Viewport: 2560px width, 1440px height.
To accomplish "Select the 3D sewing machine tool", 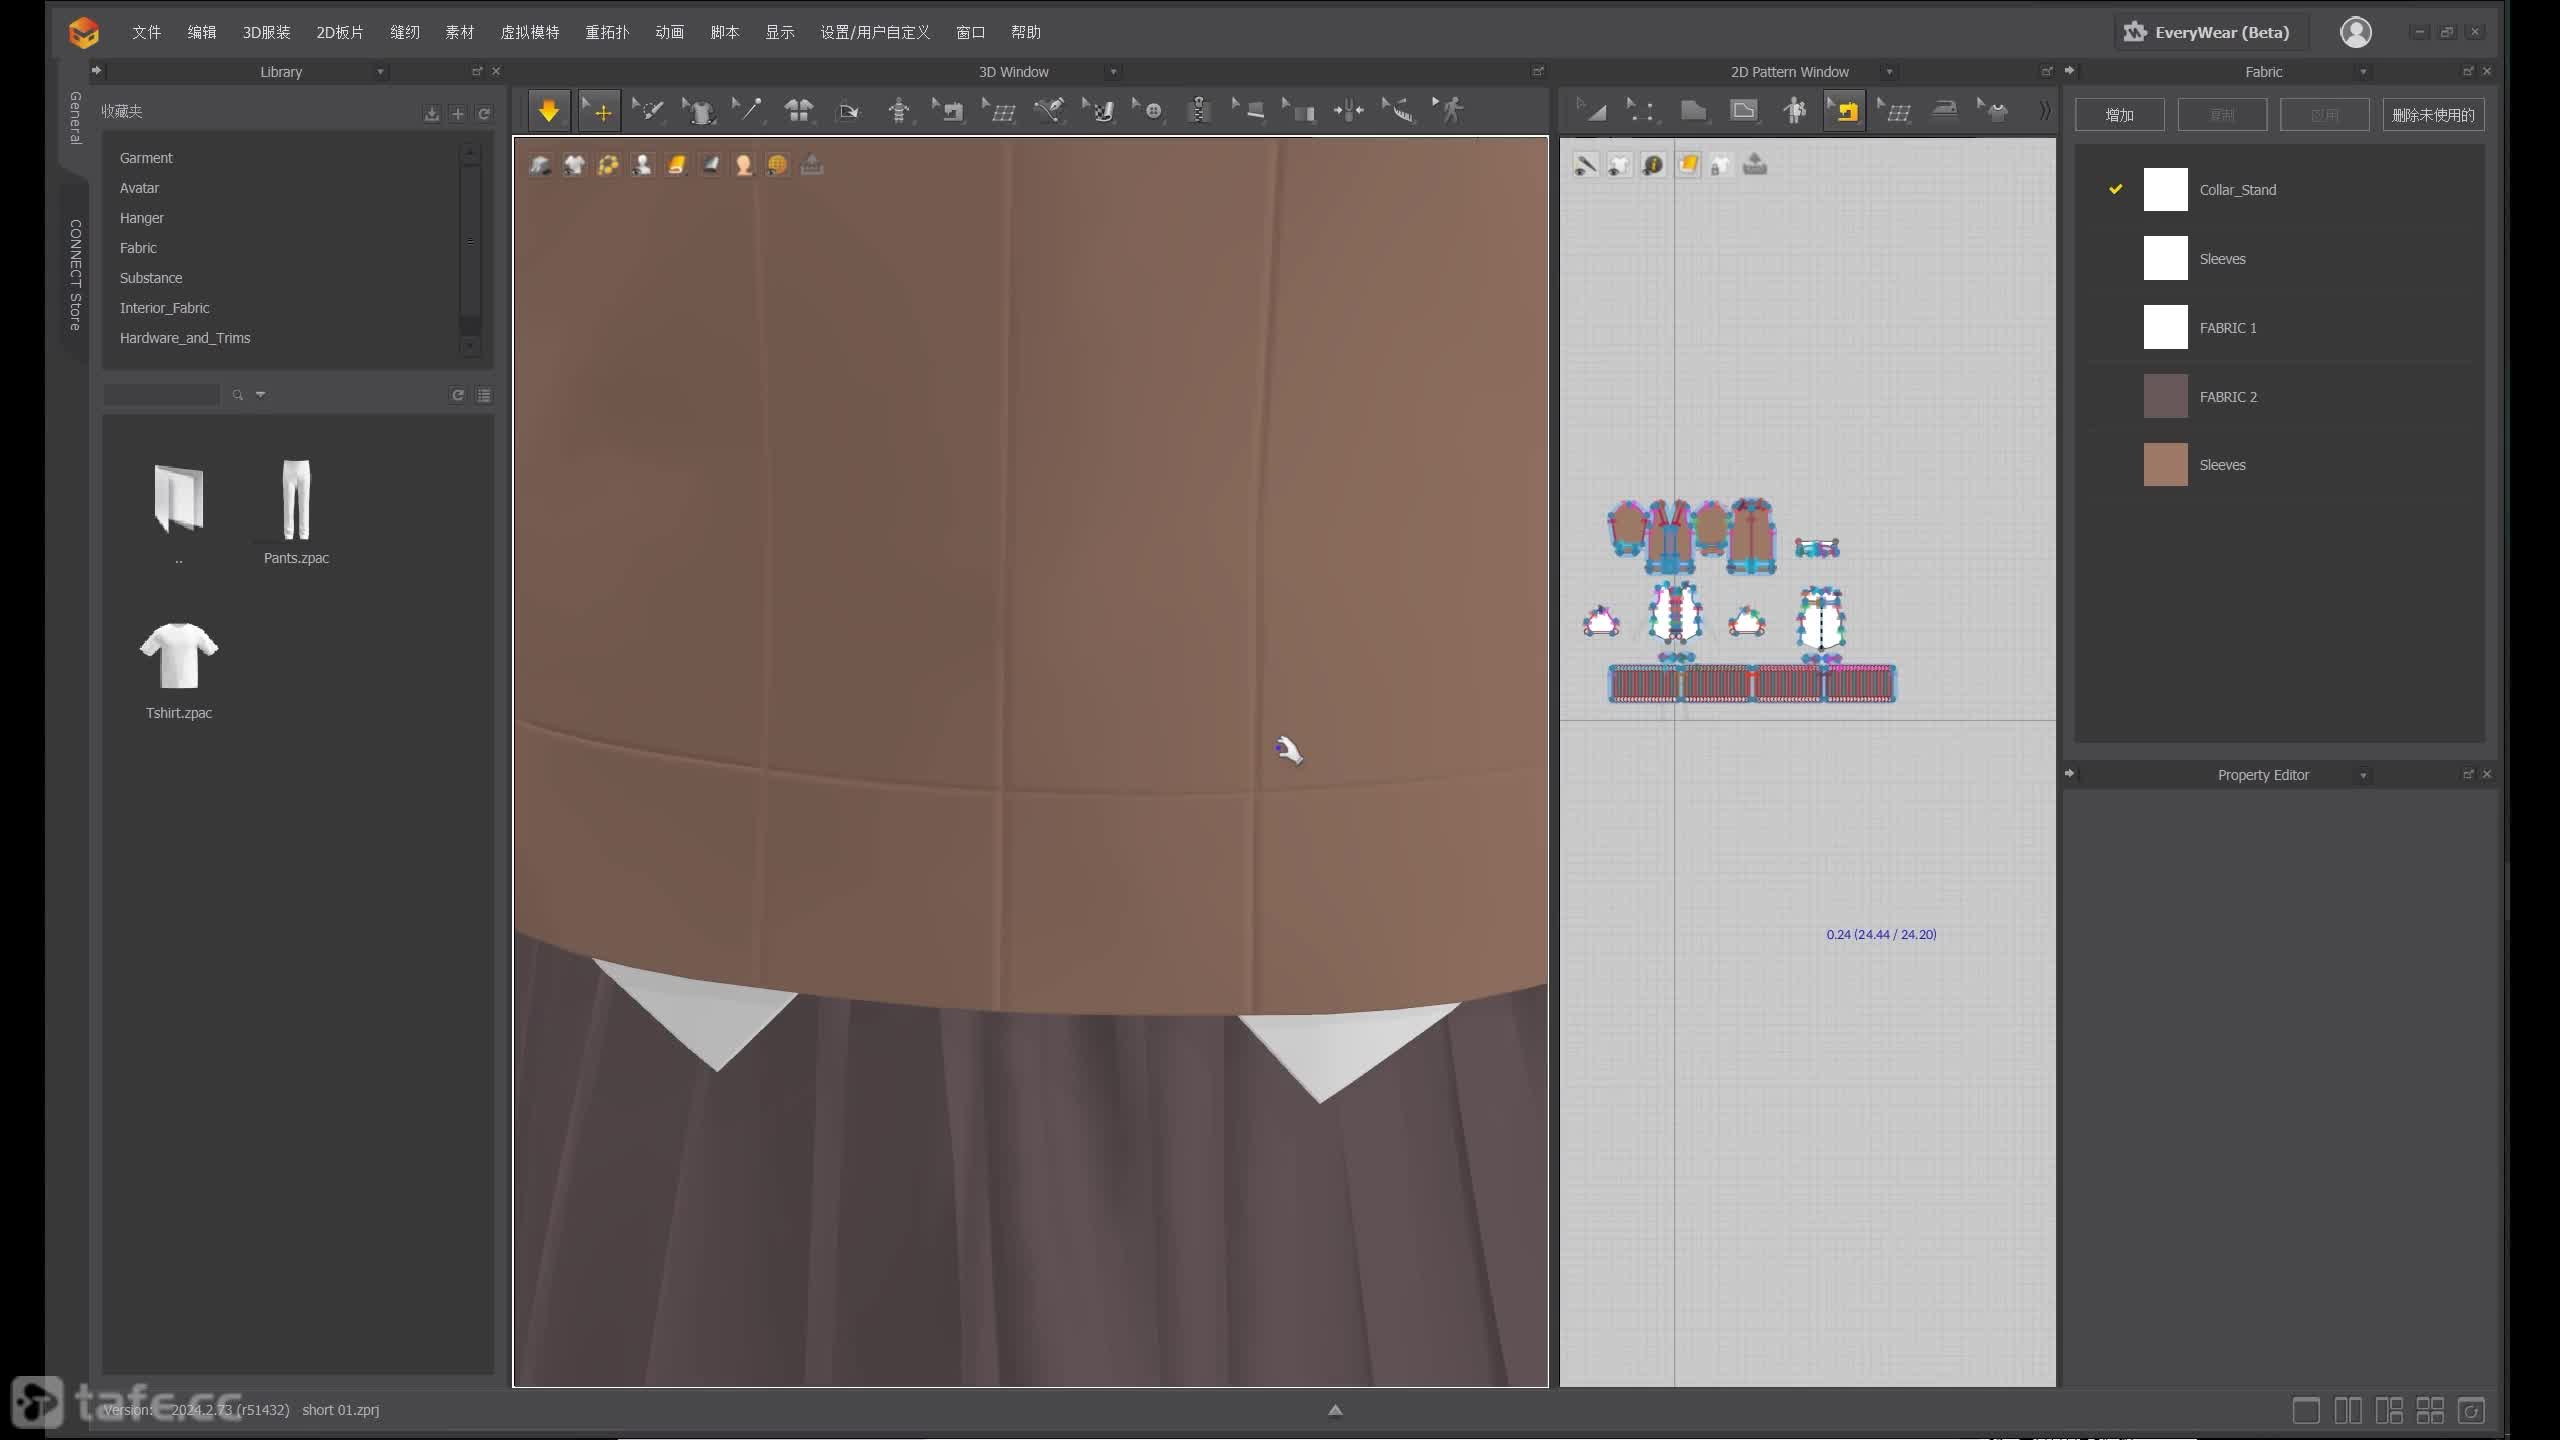I will pyautogui.click(x=948, y=111).
